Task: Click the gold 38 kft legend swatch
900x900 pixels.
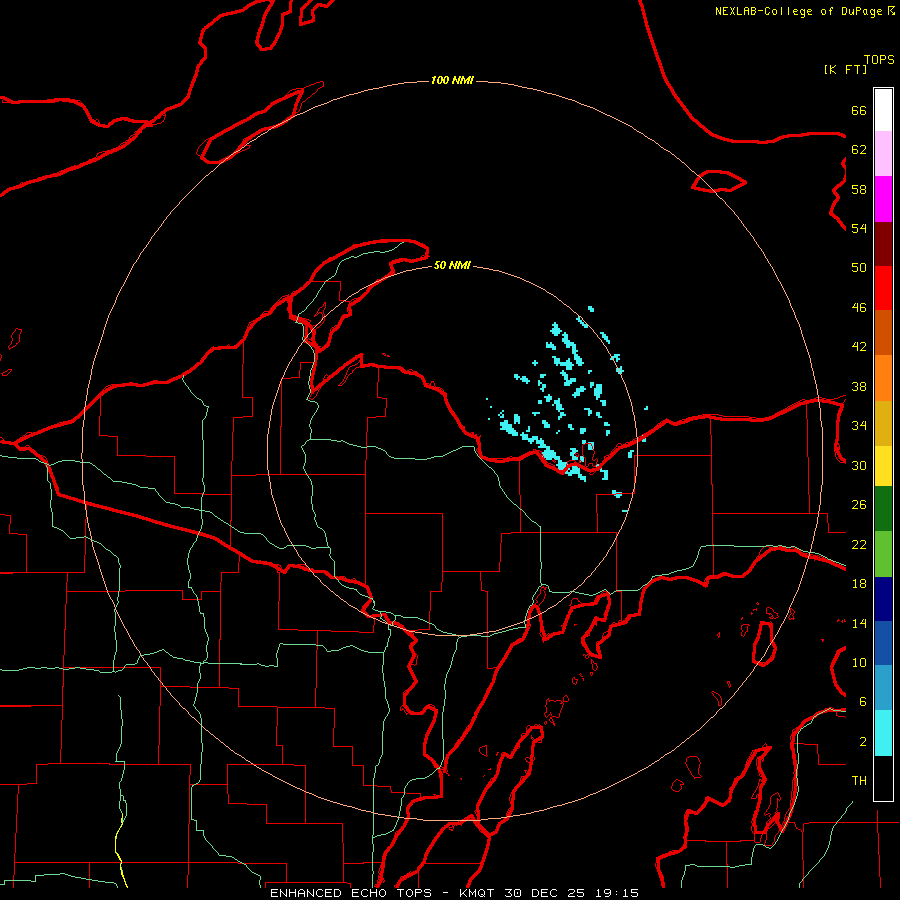Action: (x=883, y=423)
